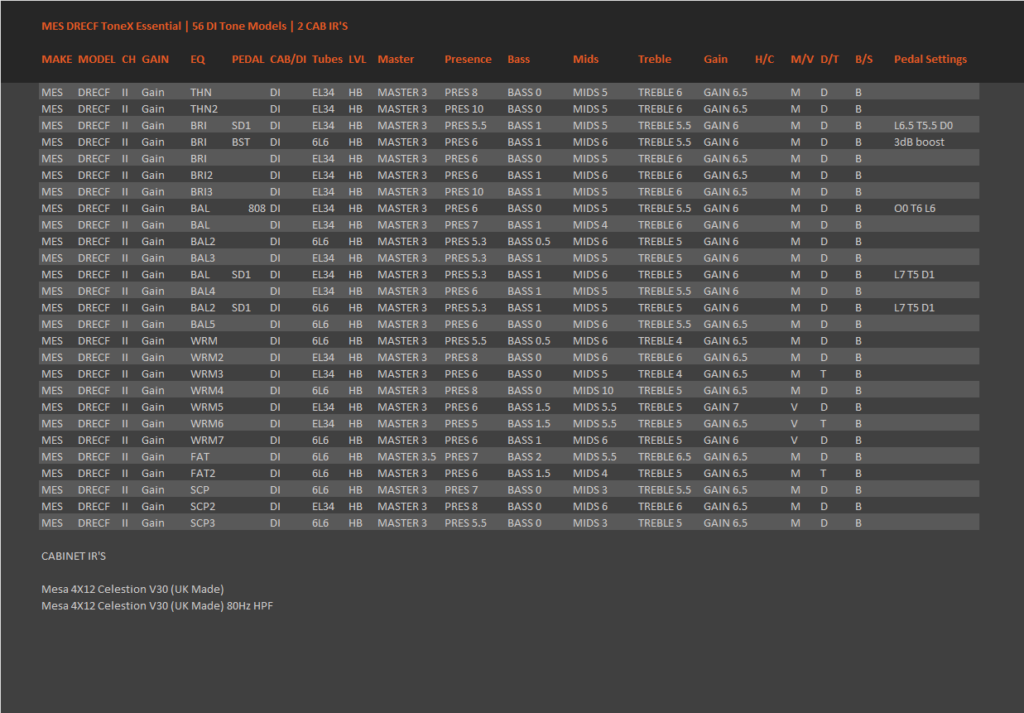Click PRES 10 in the BRI3 row
This screenshot has height=713, width=1024.
tap(464, 192)
